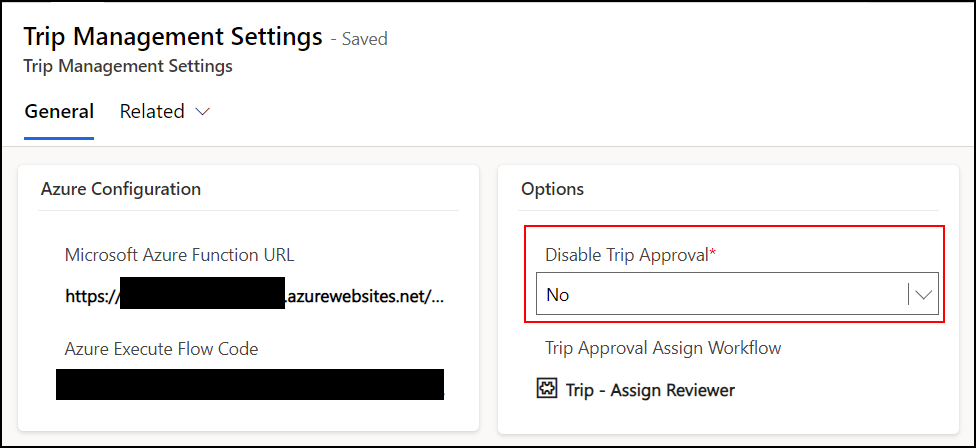
Task: Click the Disable Trip Approval label
Action: [626, 255]
